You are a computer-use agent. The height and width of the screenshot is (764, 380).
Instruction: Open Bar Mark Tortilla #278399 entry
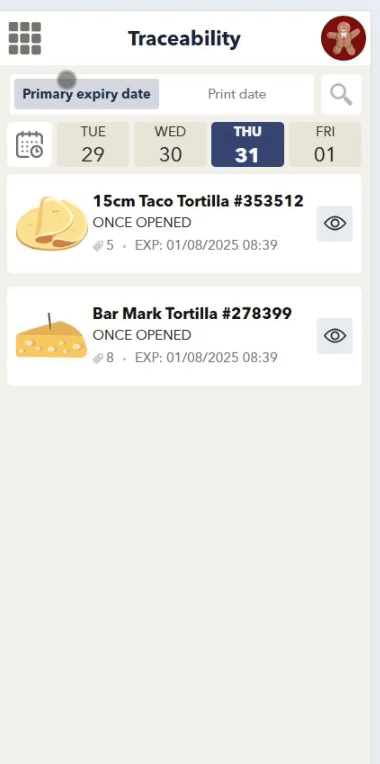[184, 336]
